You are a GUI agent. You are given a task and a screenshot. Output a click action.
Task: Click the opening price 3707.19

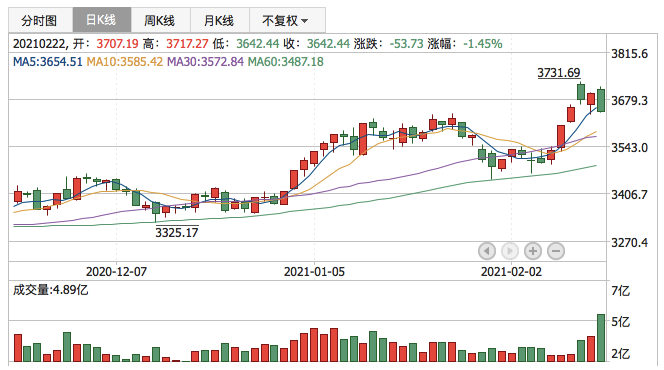click(117, 44)
